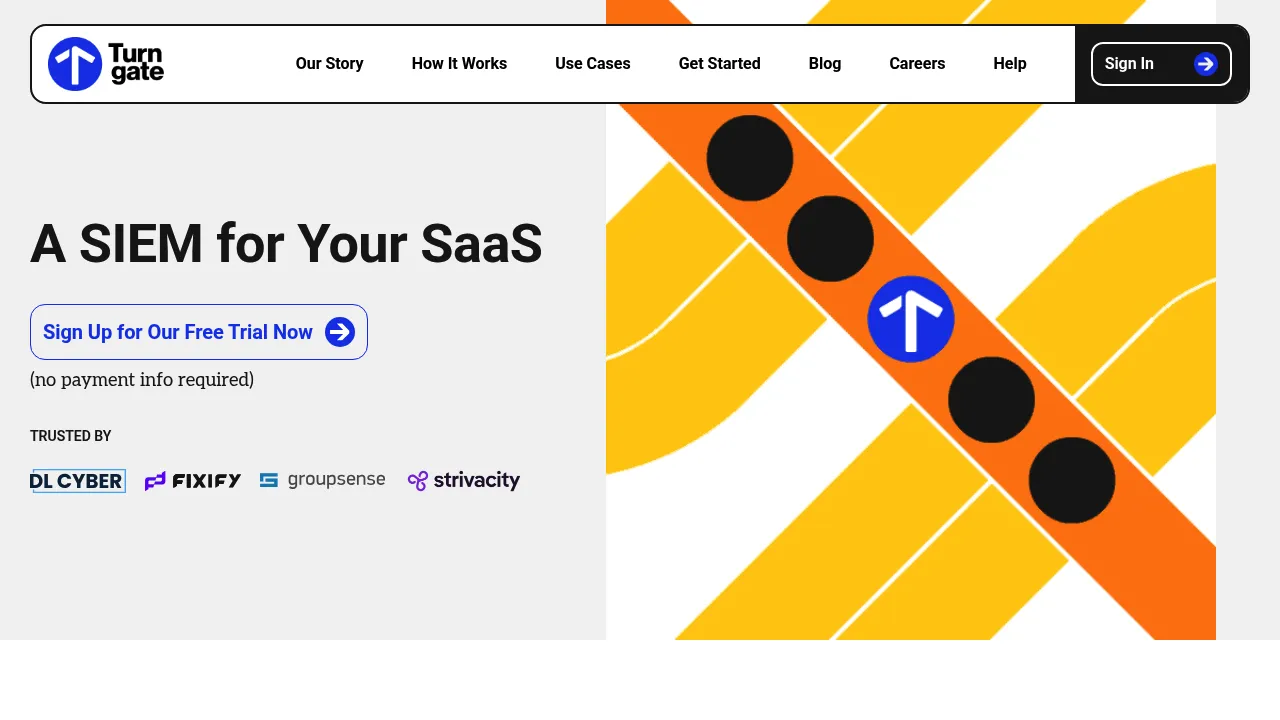
Task: Visit the Blog link
Action: tap(825, 64)
